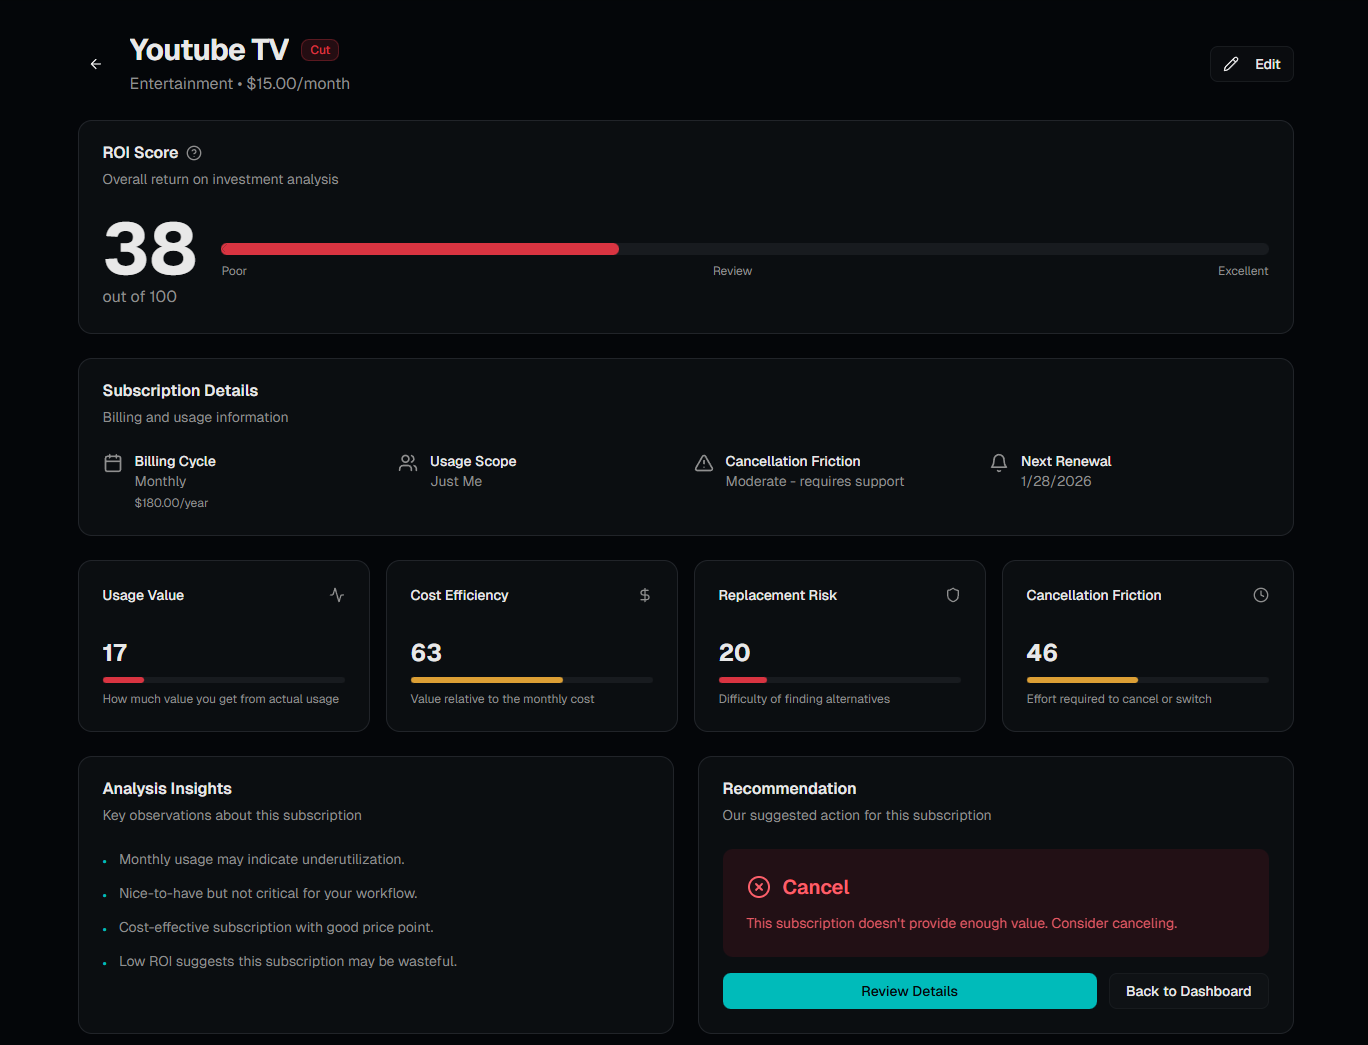1368x1045 pixels.
Task: Open Review Details
Action: 909,991
